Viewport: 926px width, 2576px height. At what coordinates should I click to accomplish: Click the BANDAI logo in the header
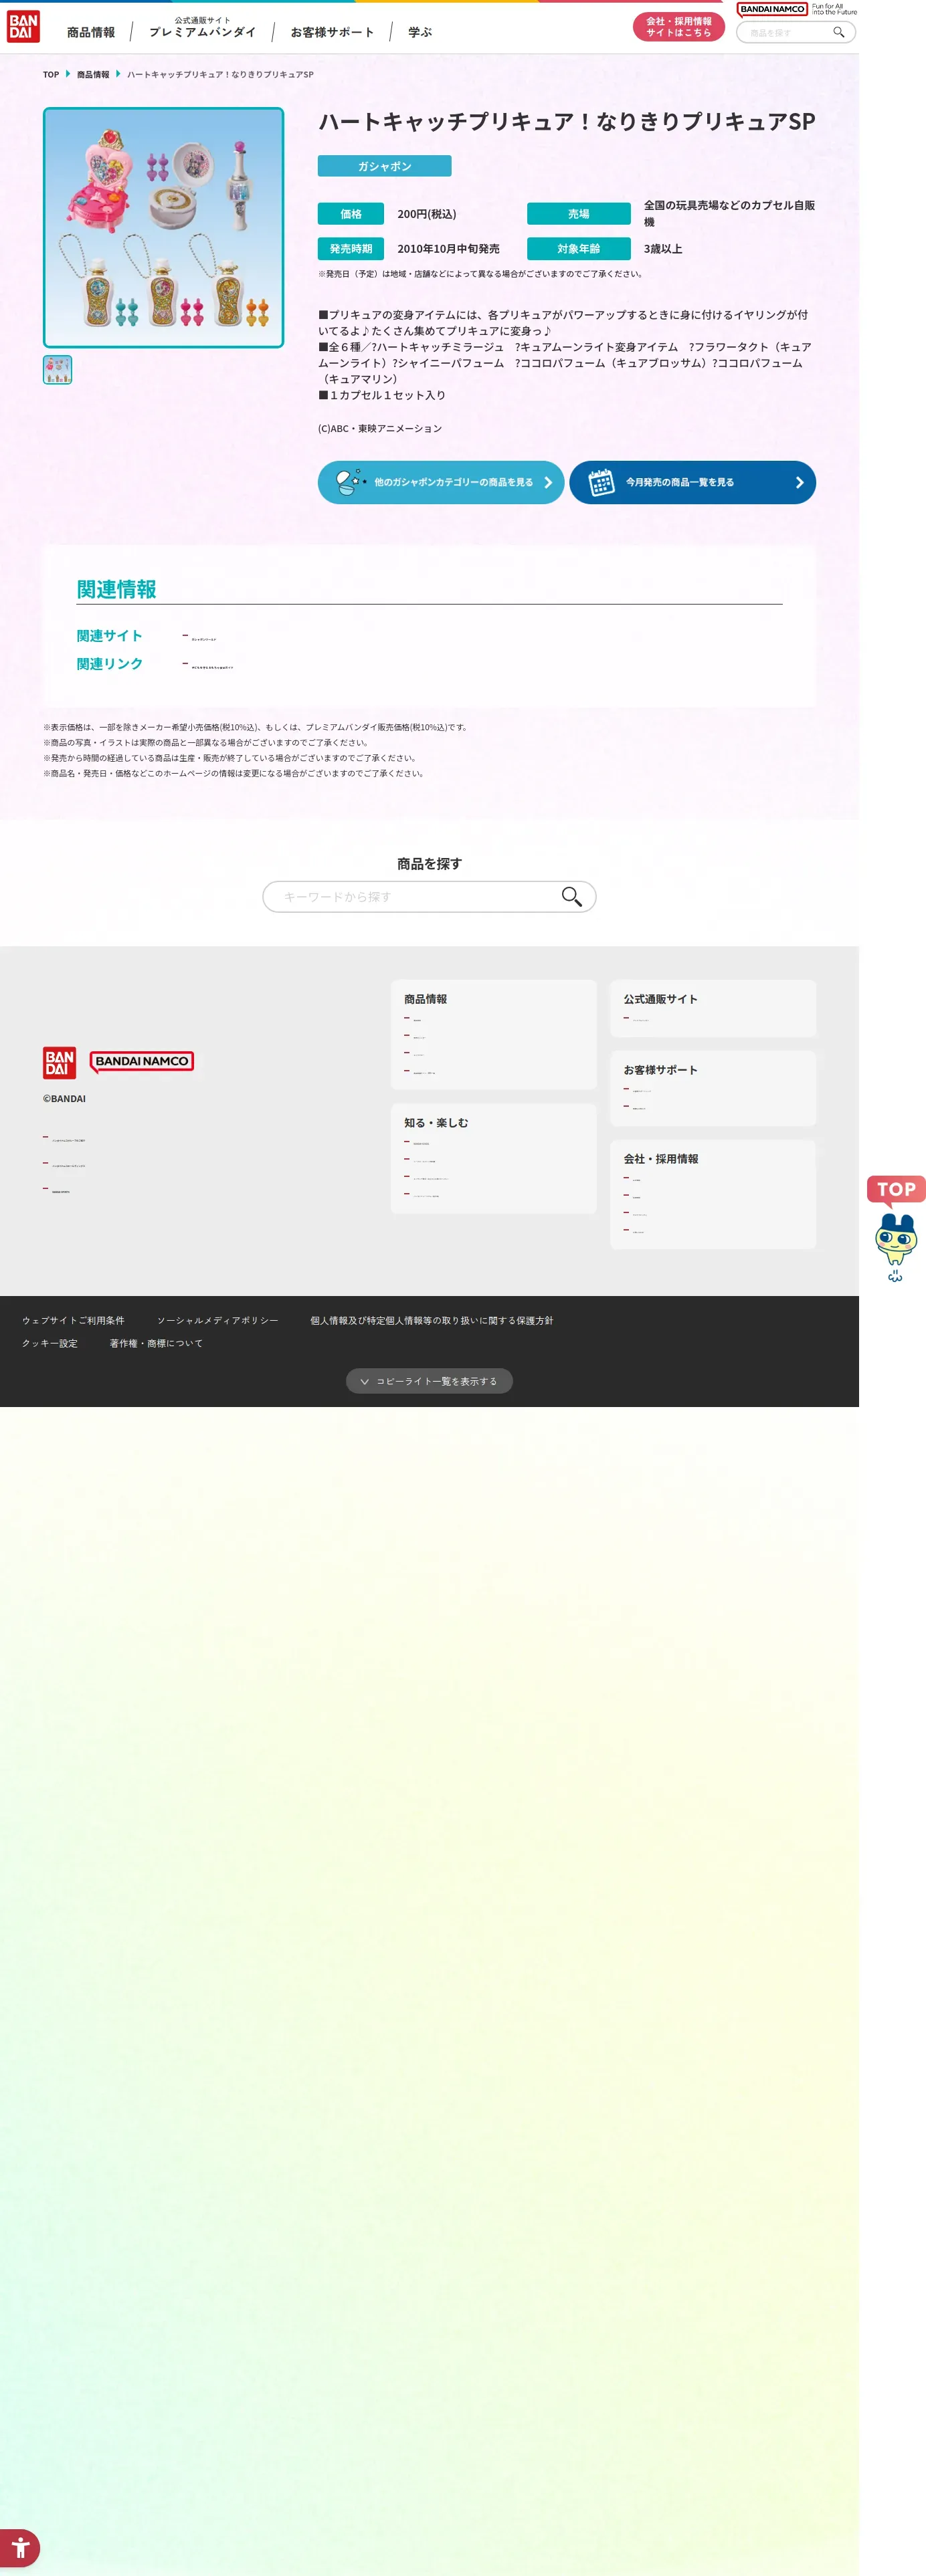coord(23,27)
